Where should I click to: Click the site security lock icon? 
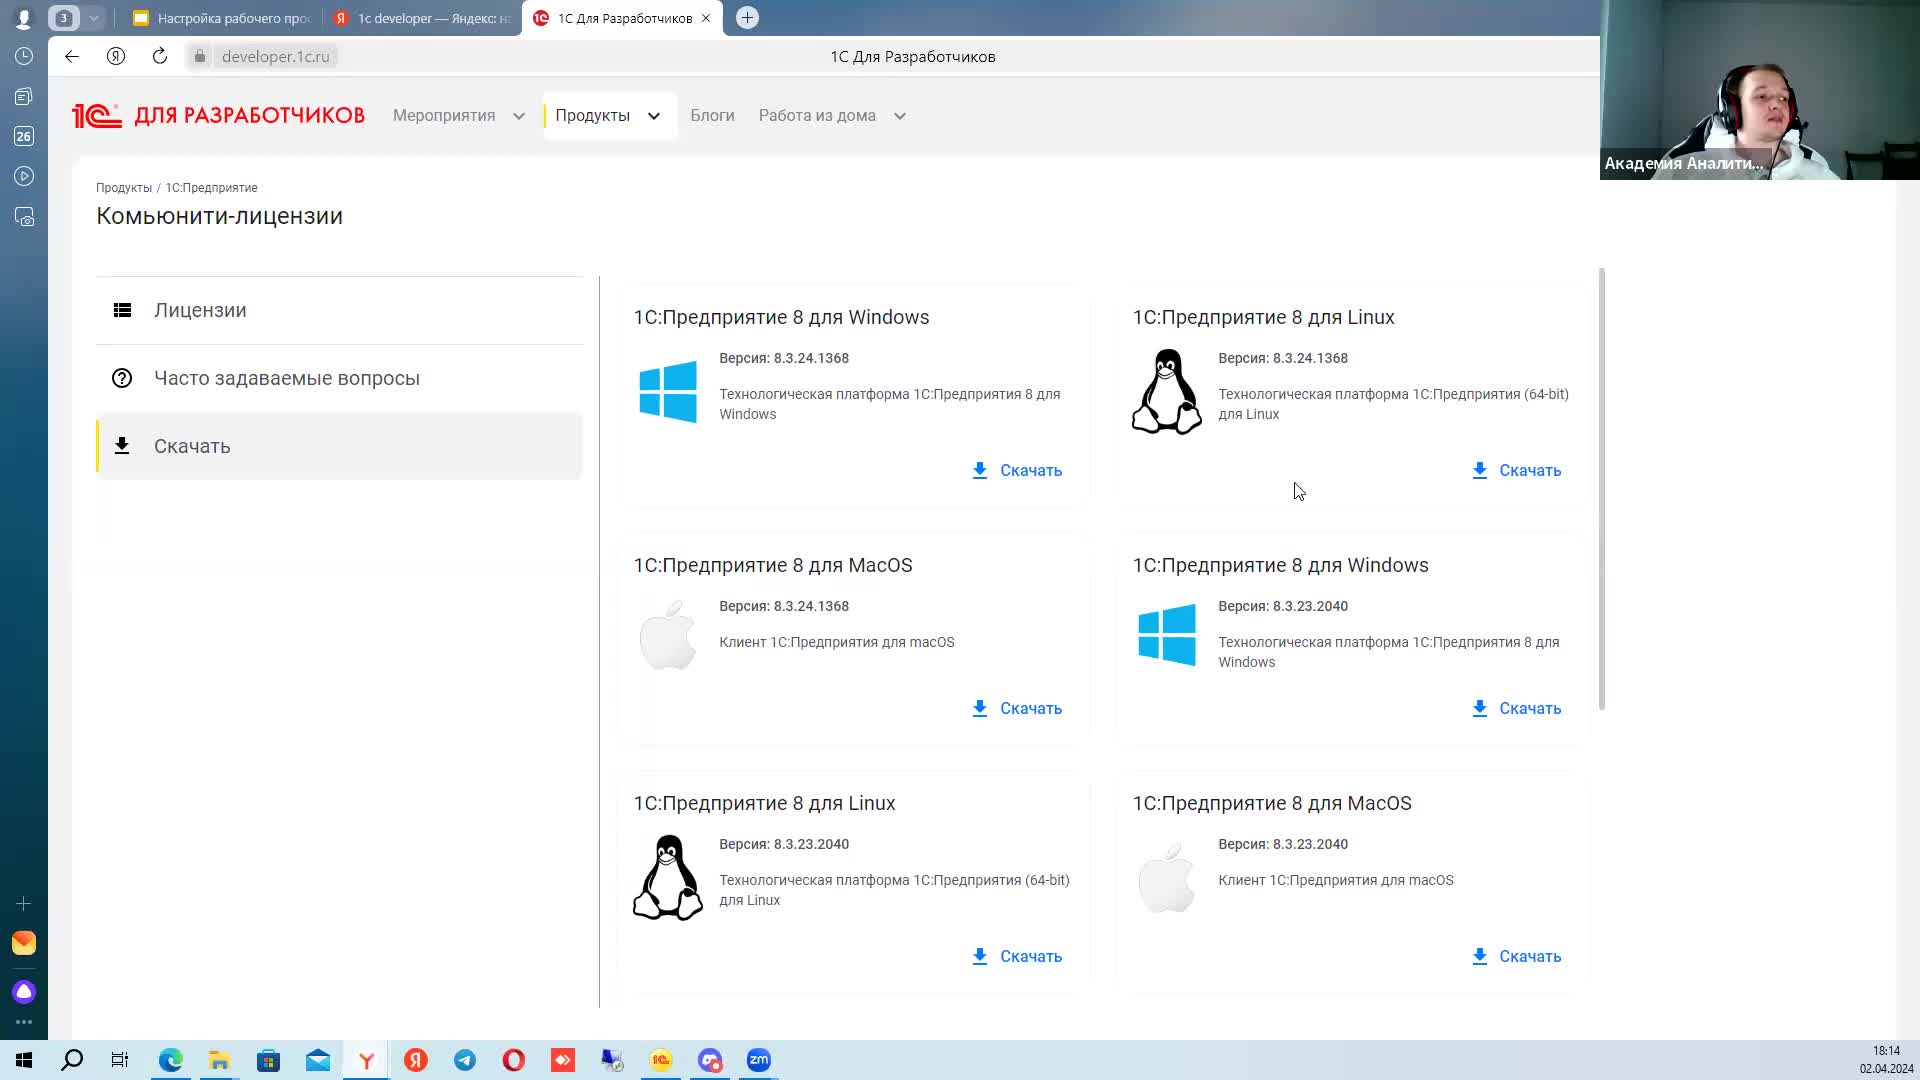click(200, 56)
